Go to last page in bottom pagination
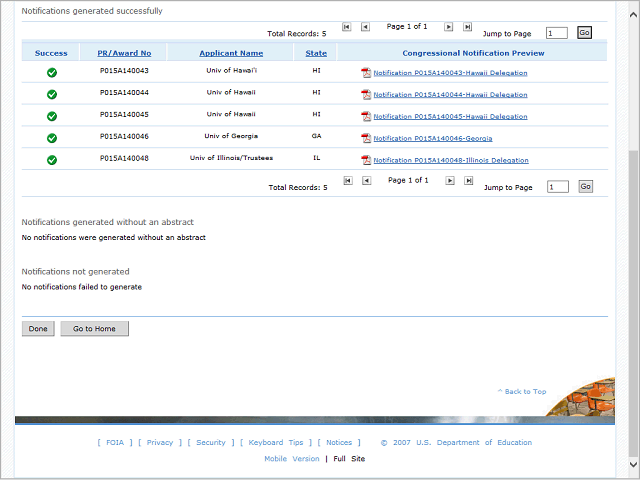Screen dimensions: 640x480 click(467, 181)
